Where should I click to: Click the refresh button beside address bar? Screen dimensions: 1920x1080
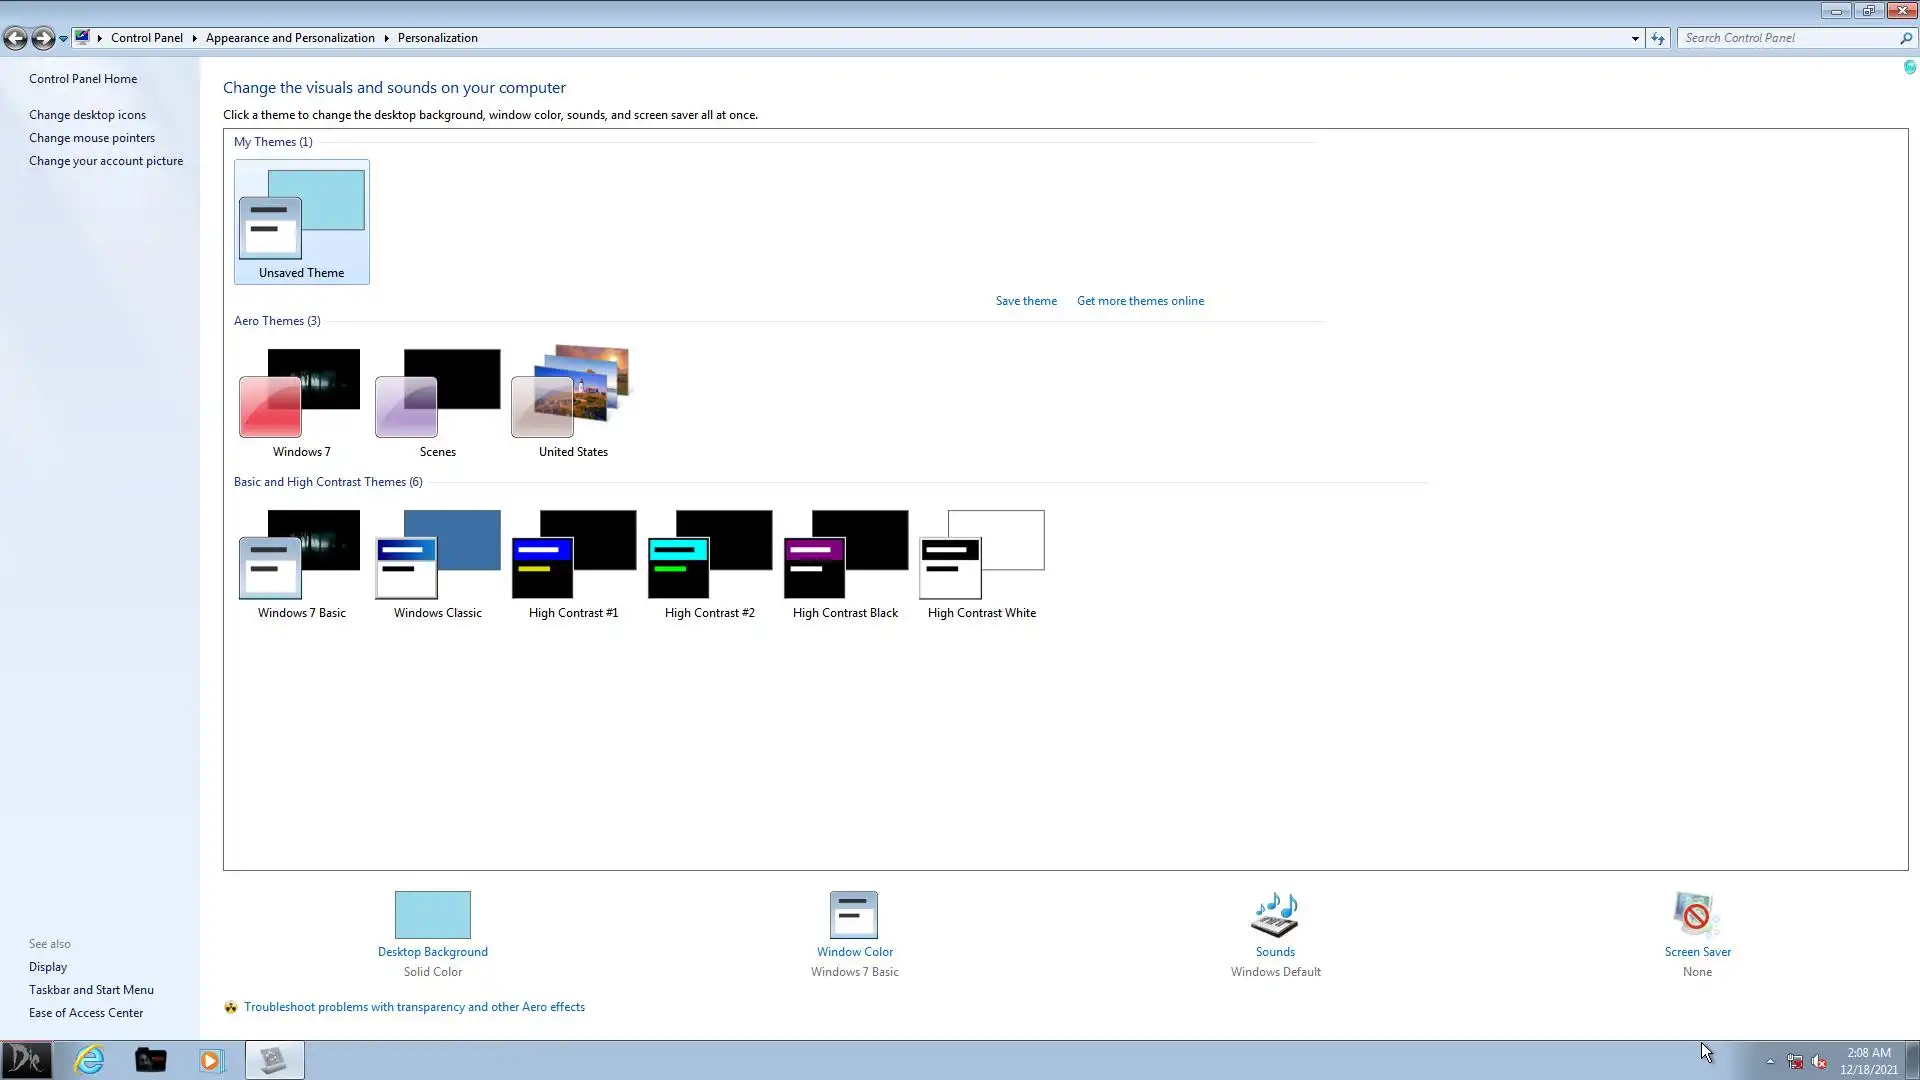[x=1658, y=38]
